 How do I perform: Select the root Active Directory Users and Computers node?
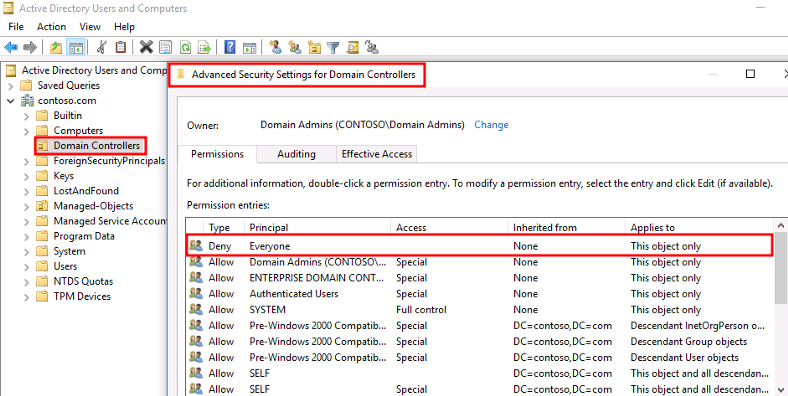click(x=94, y=70)
